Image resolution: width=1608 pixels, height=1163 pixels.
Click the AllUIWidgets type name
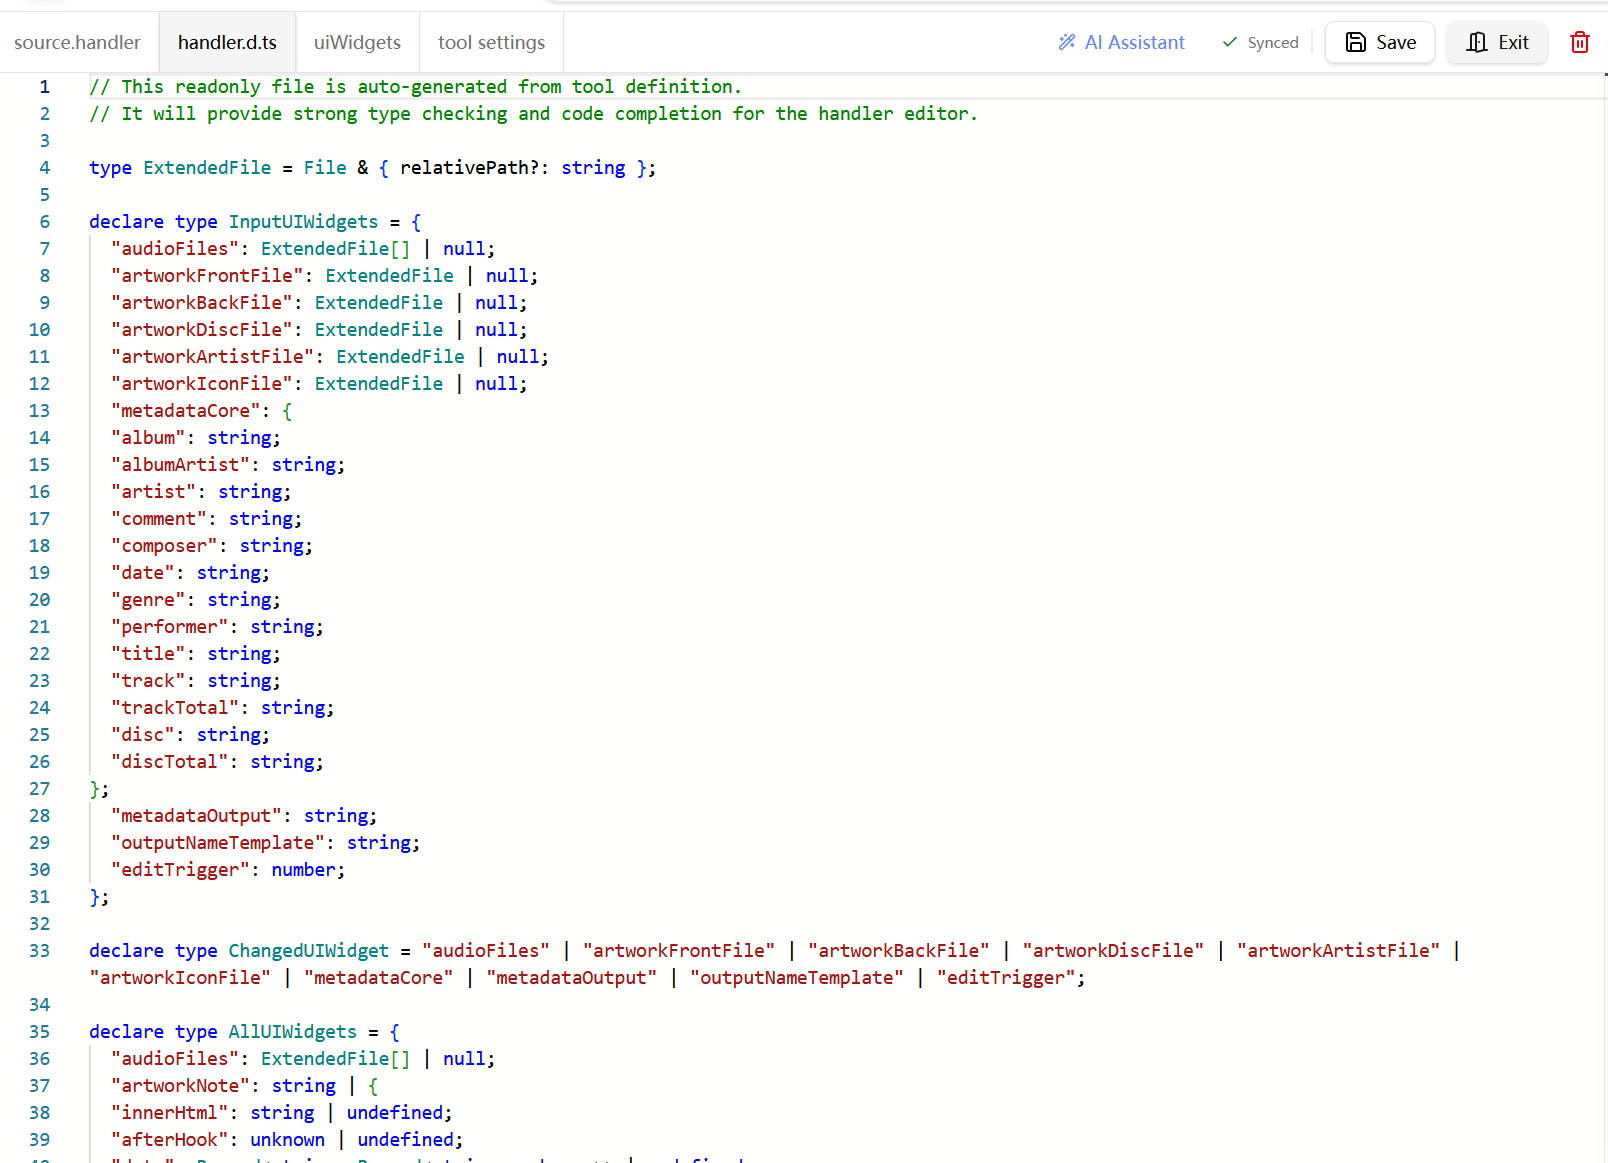(292, 1032)
